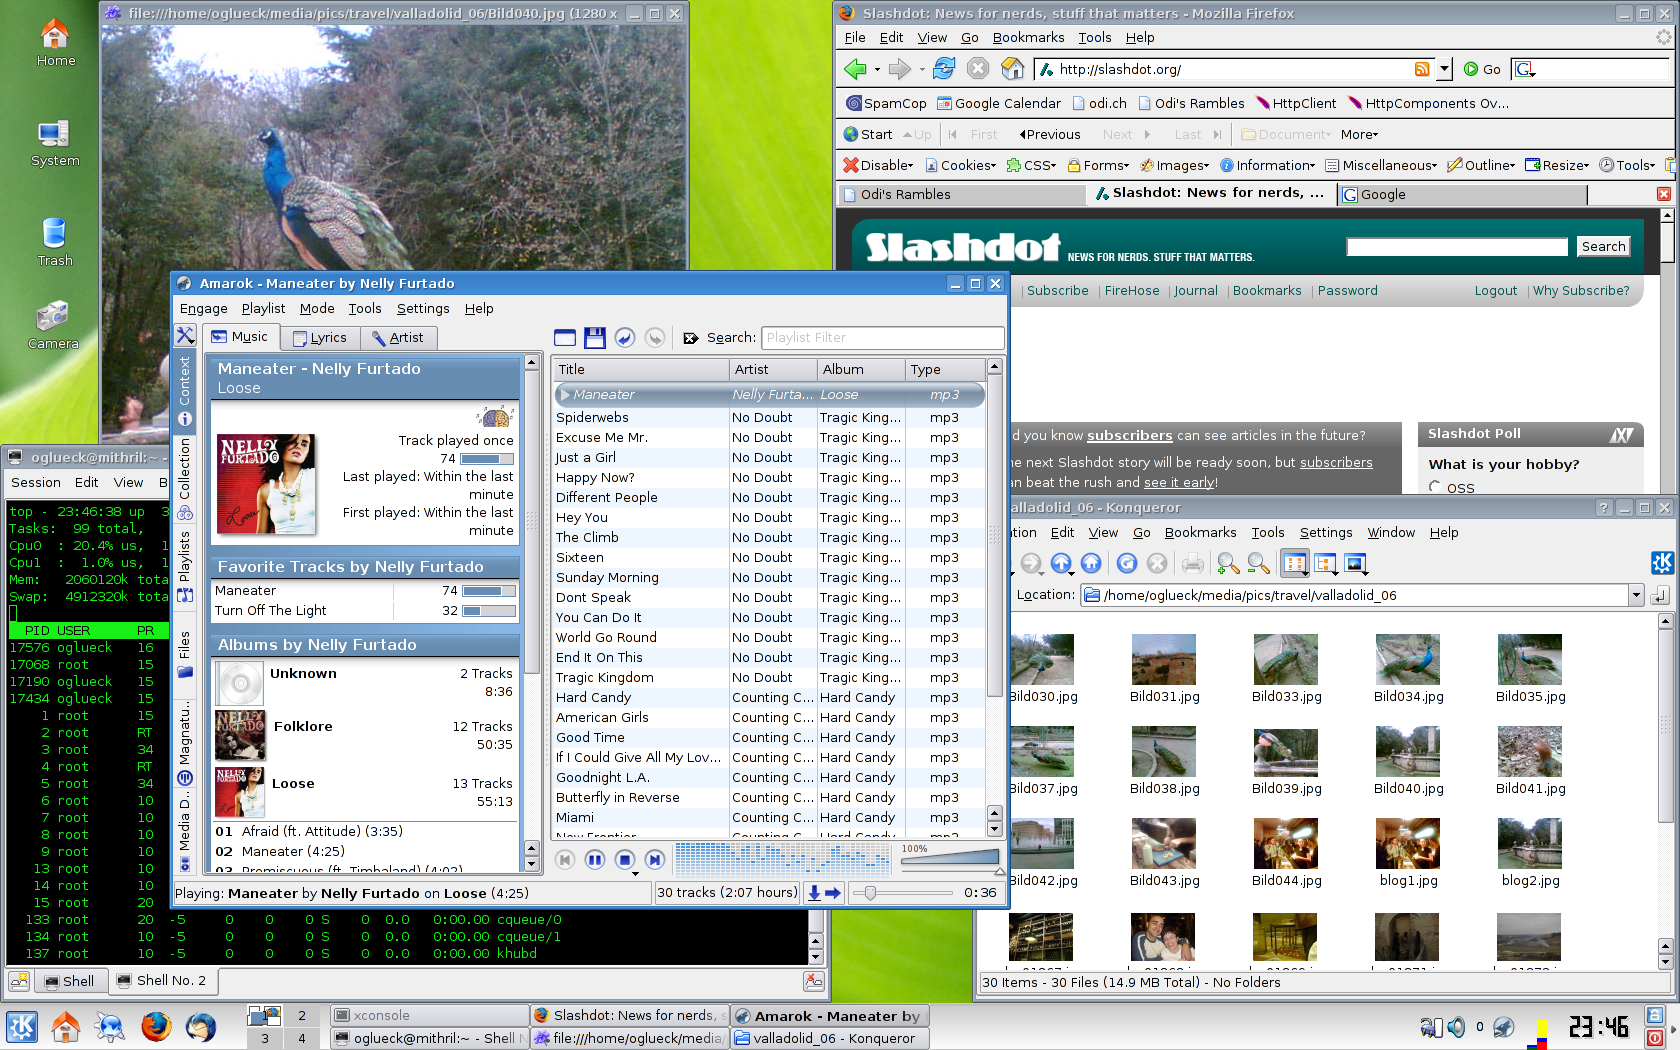Launch Firefox from panel icon
Image resolution: width=1680 pixels, height=1050 pixels.
pos(155,1026)
